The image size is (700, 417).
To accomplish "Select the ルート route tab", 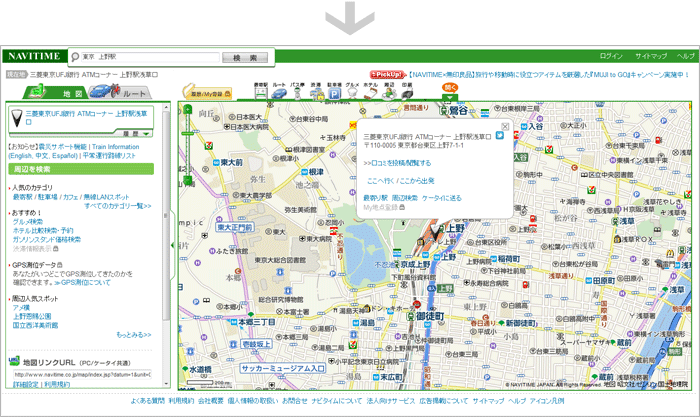I will (x=121, y=92).
